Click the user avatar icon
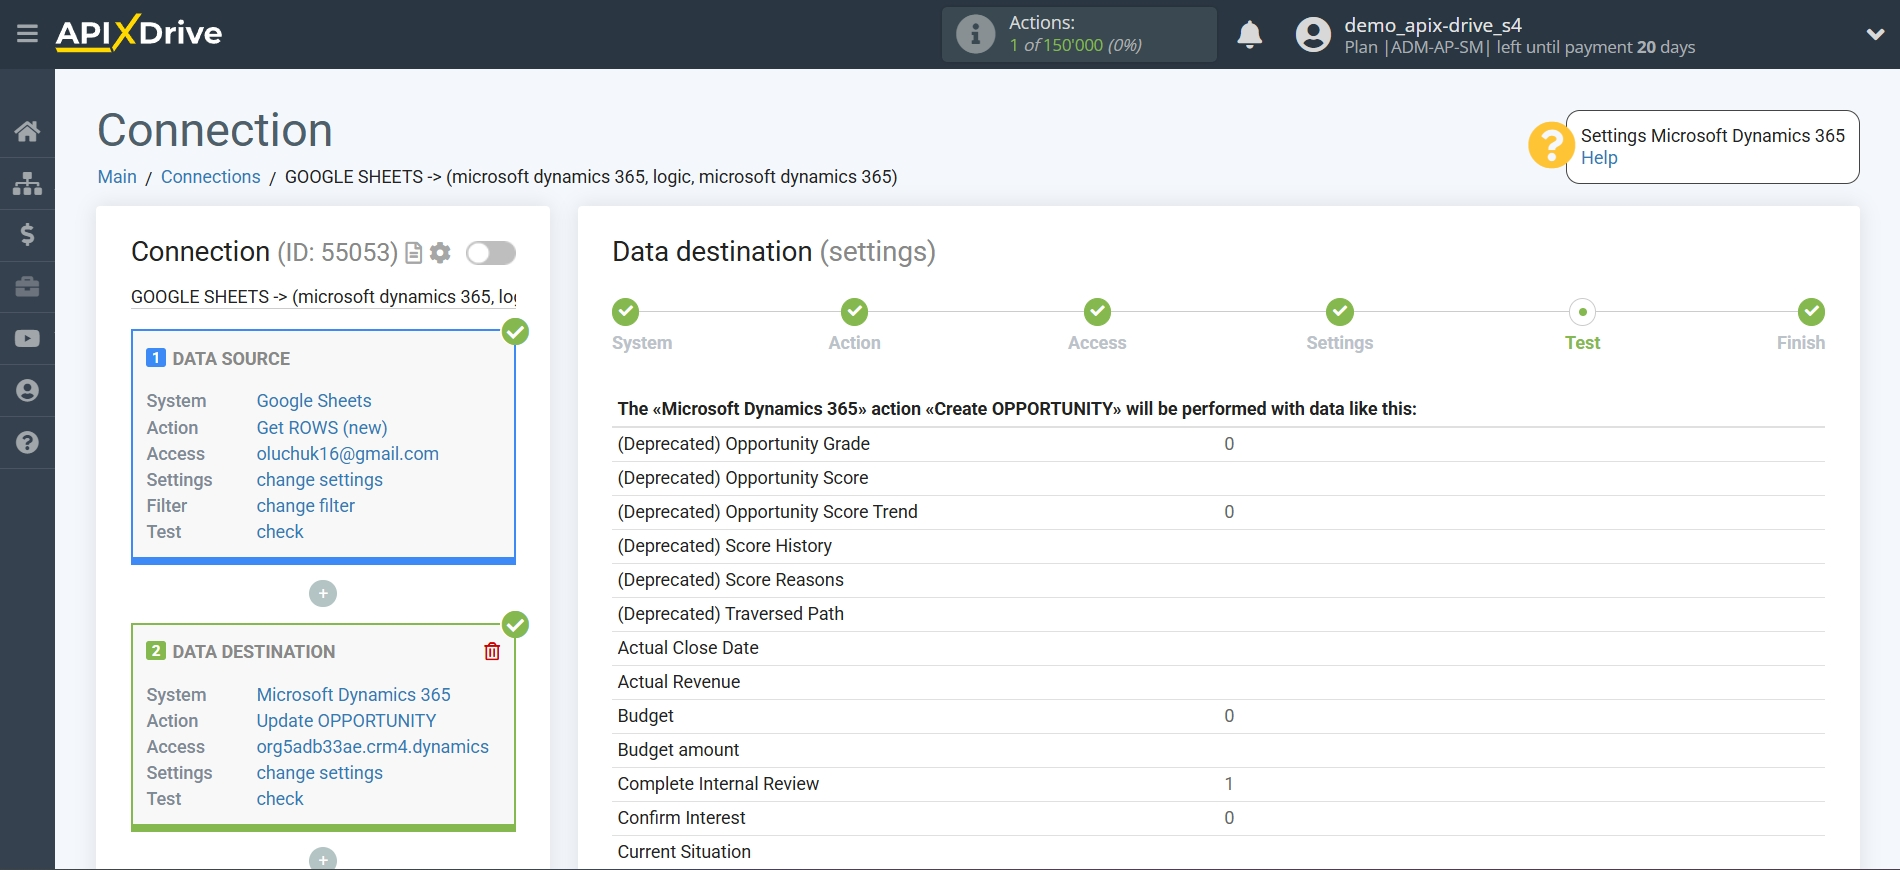 point(1313,35)
